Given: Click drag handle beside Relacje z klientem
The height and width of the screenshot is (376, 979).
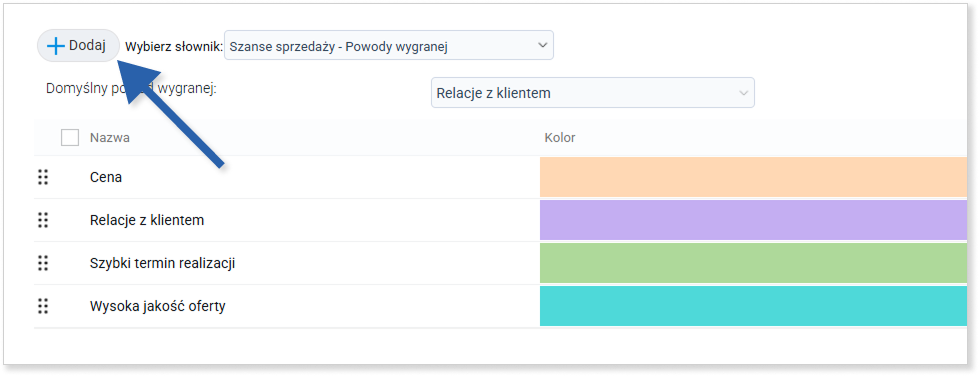Looking at the screenshot, I should tap(42, 220).
